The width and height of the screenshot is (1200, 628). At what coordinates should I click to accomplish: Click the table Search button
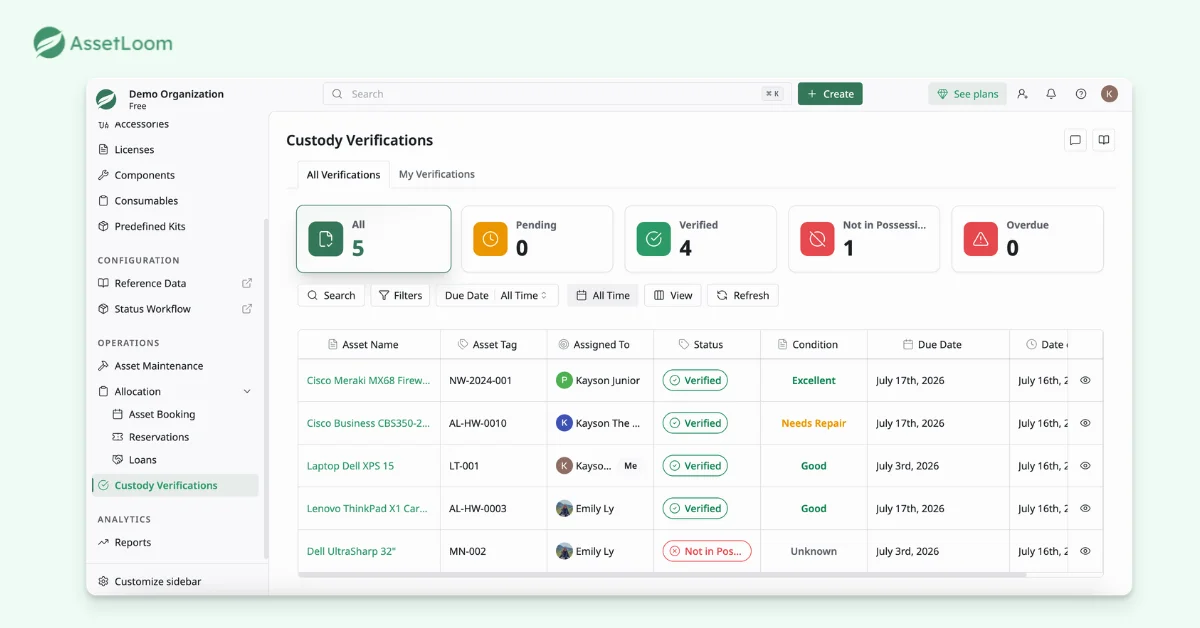coord(331,295)
